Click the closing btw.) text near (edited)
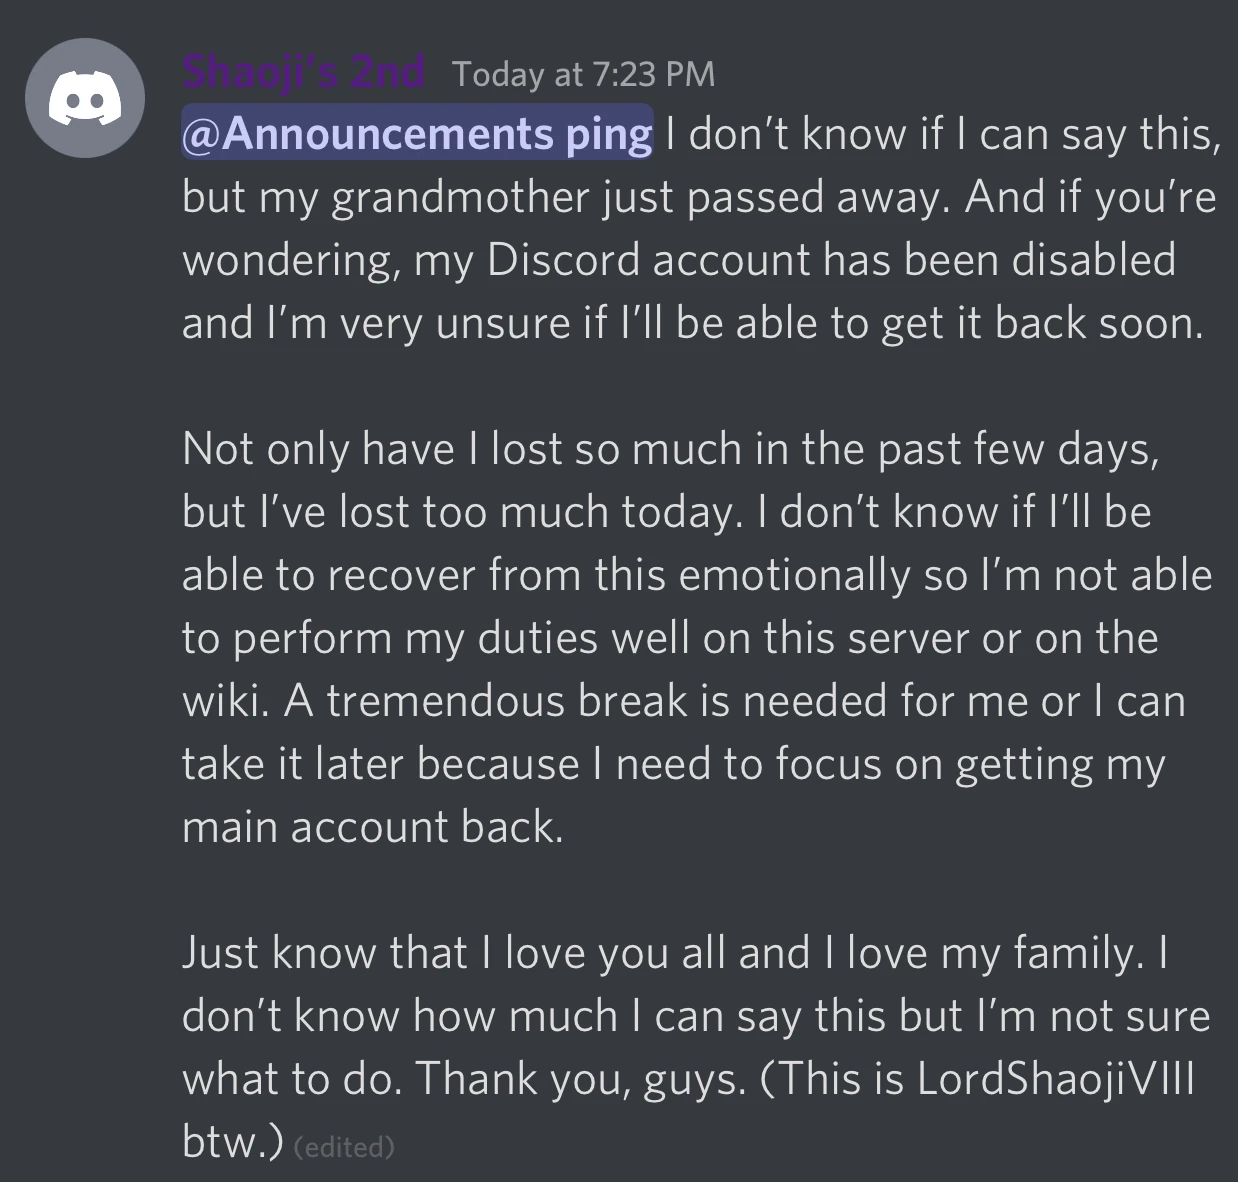Image resolution: width=1238 pixels, height=1182 pixels. coord(230,1142)
